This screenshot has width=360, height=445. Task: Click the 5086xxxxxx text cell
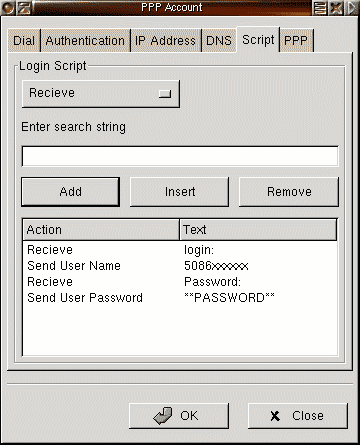point(216,266)
